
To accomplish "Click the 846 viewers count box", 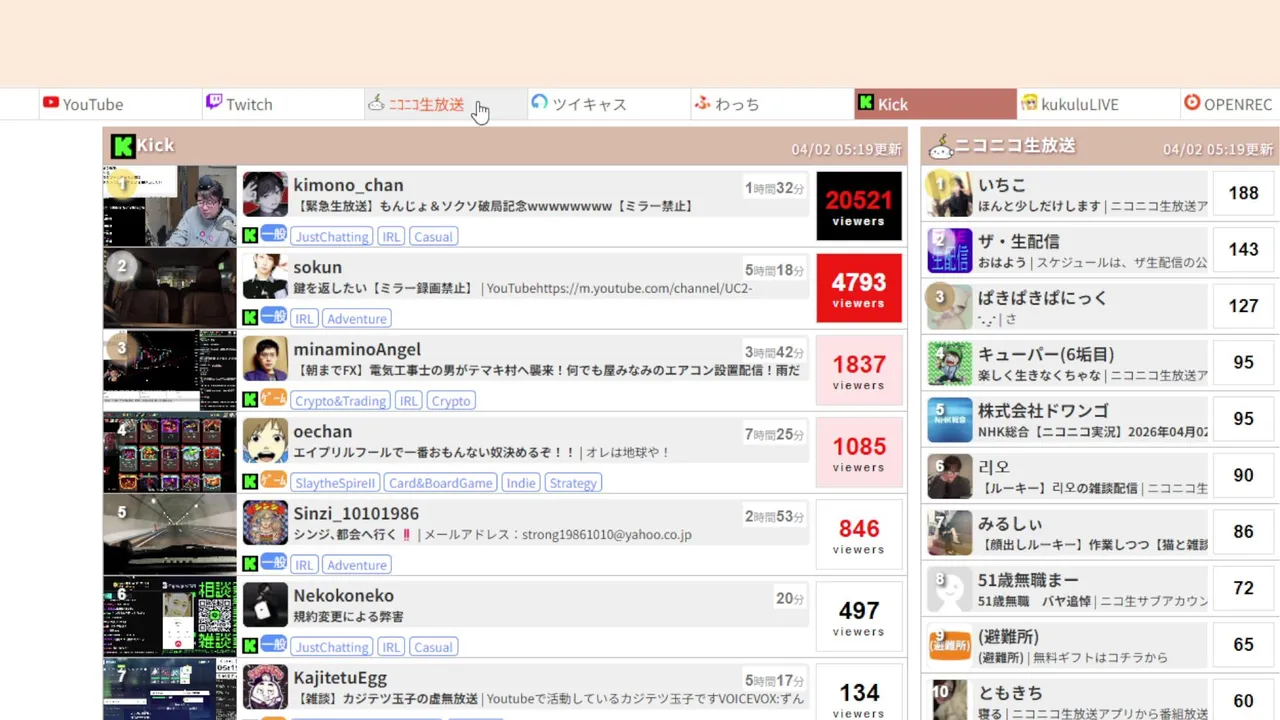I will pos(859,534).
